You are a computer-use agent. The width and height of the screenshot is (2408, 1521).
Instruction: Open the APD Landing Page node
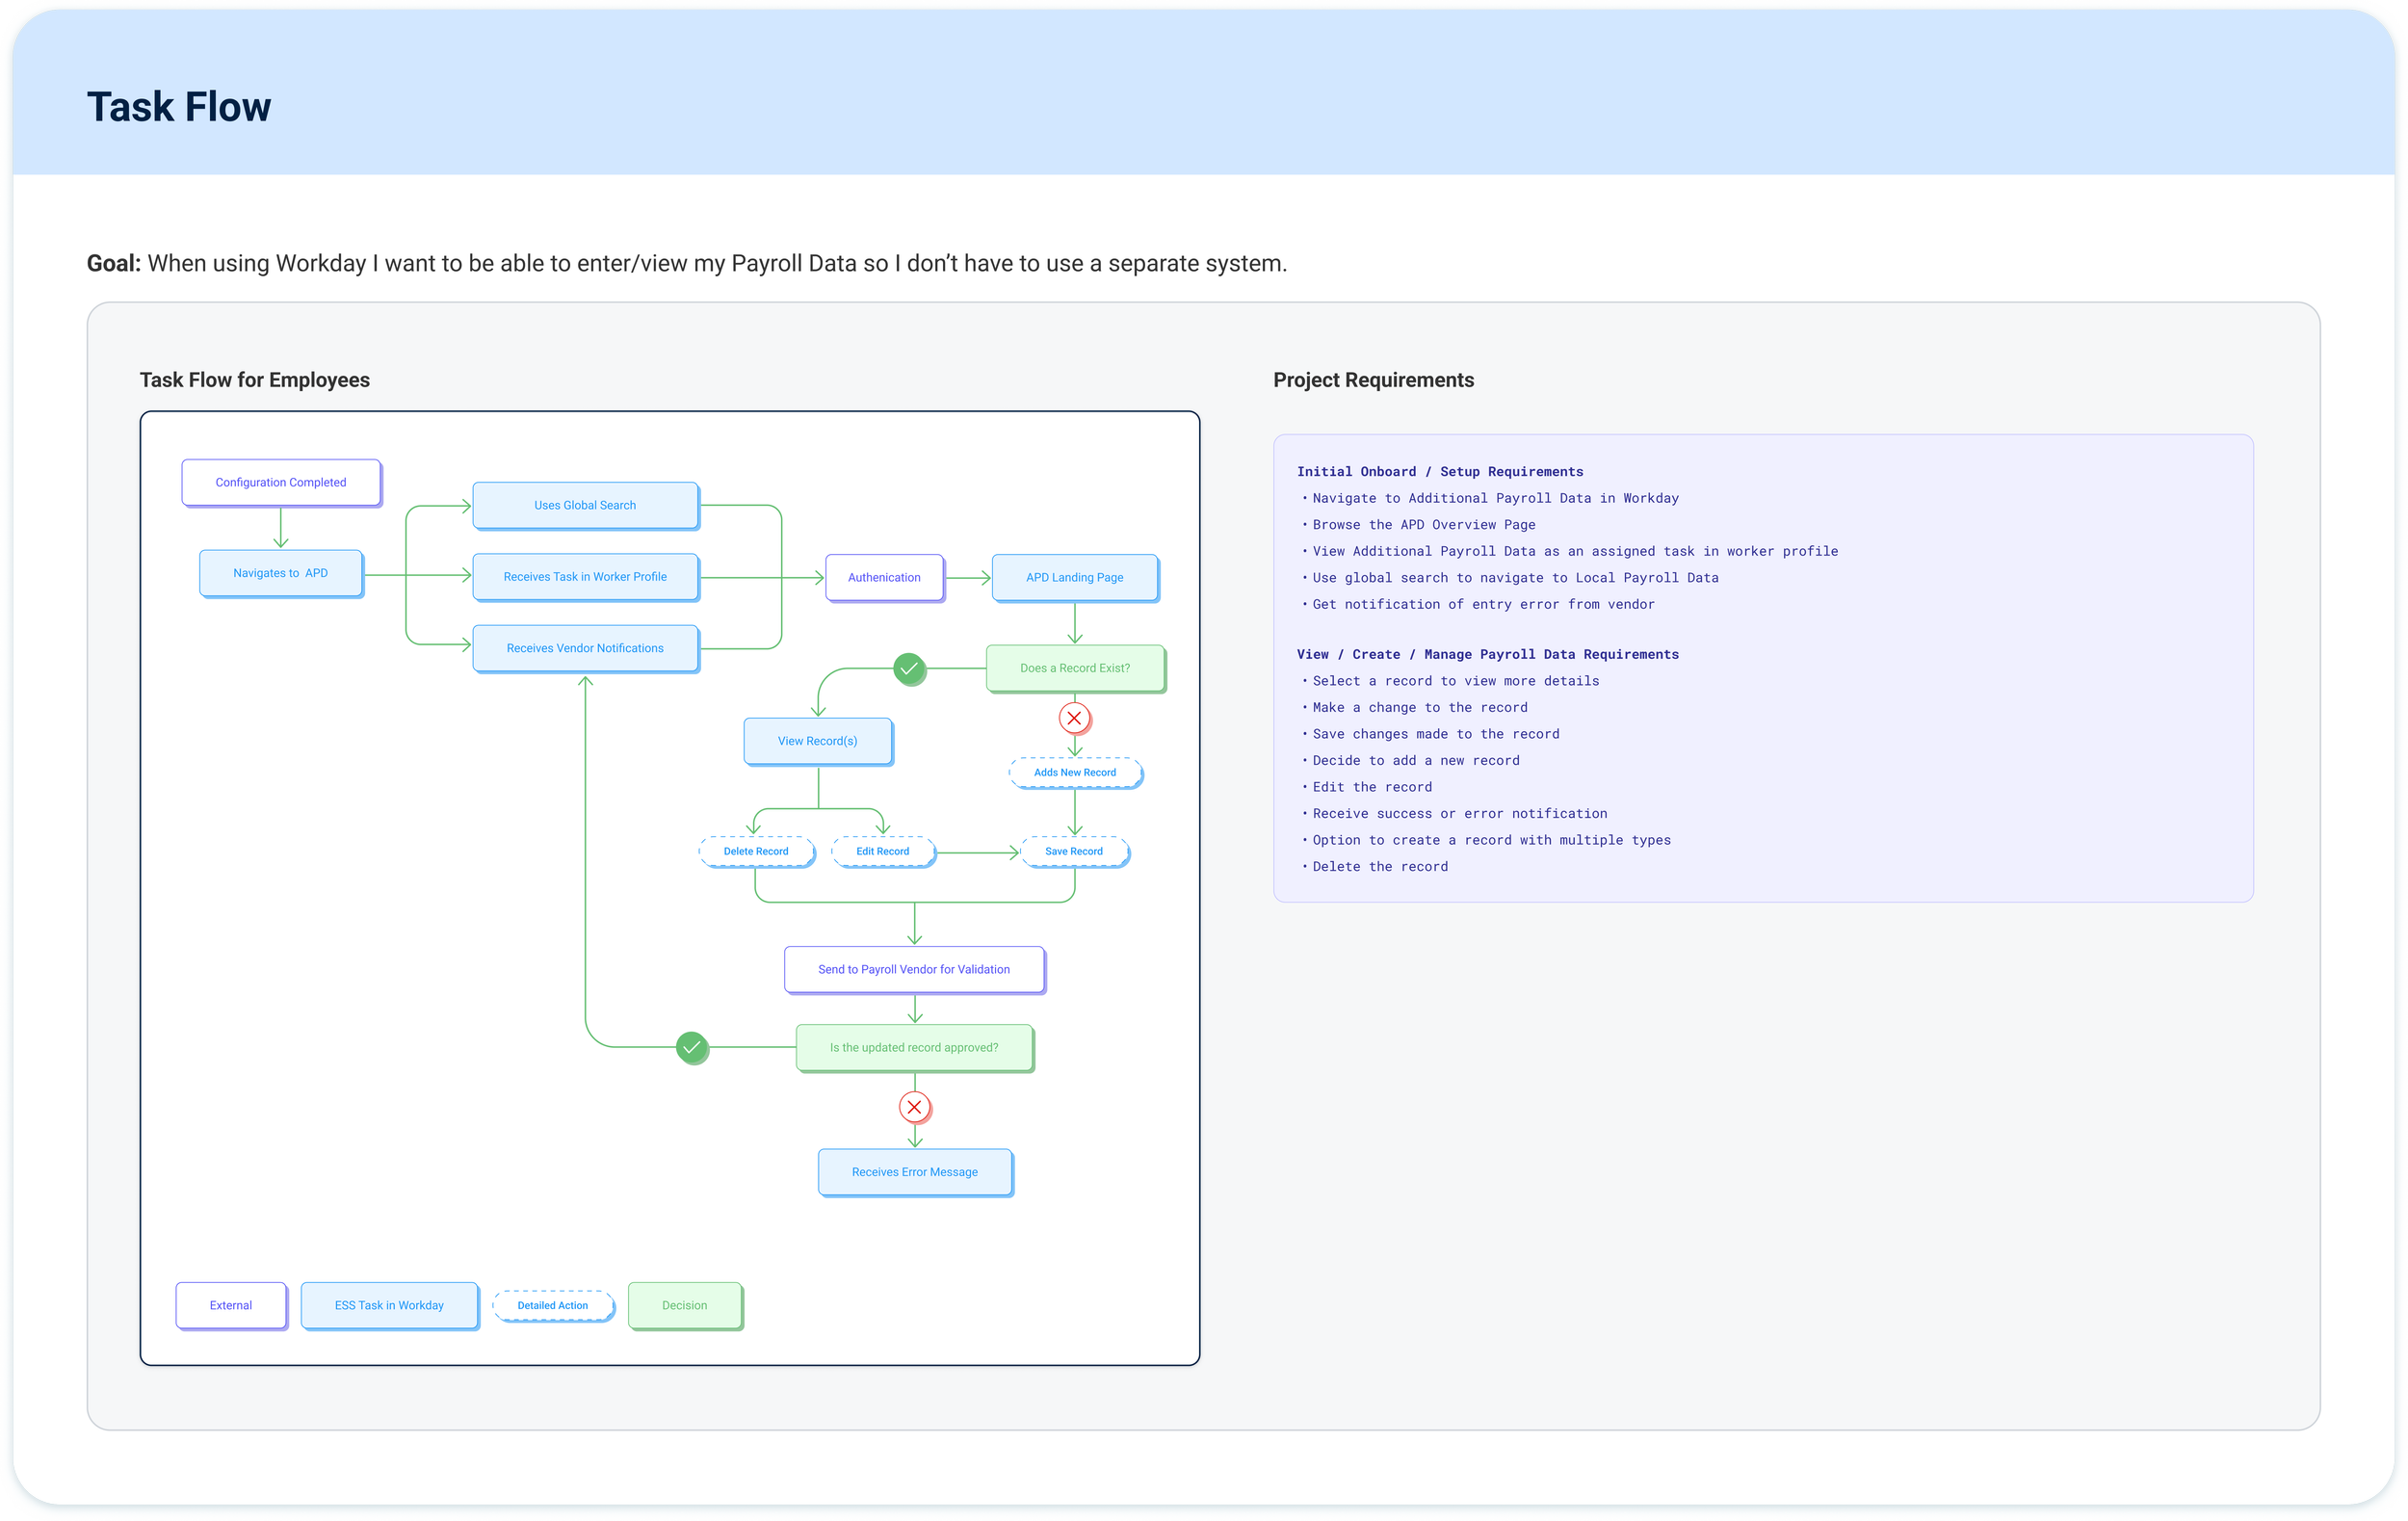(x=1074, y=577)
